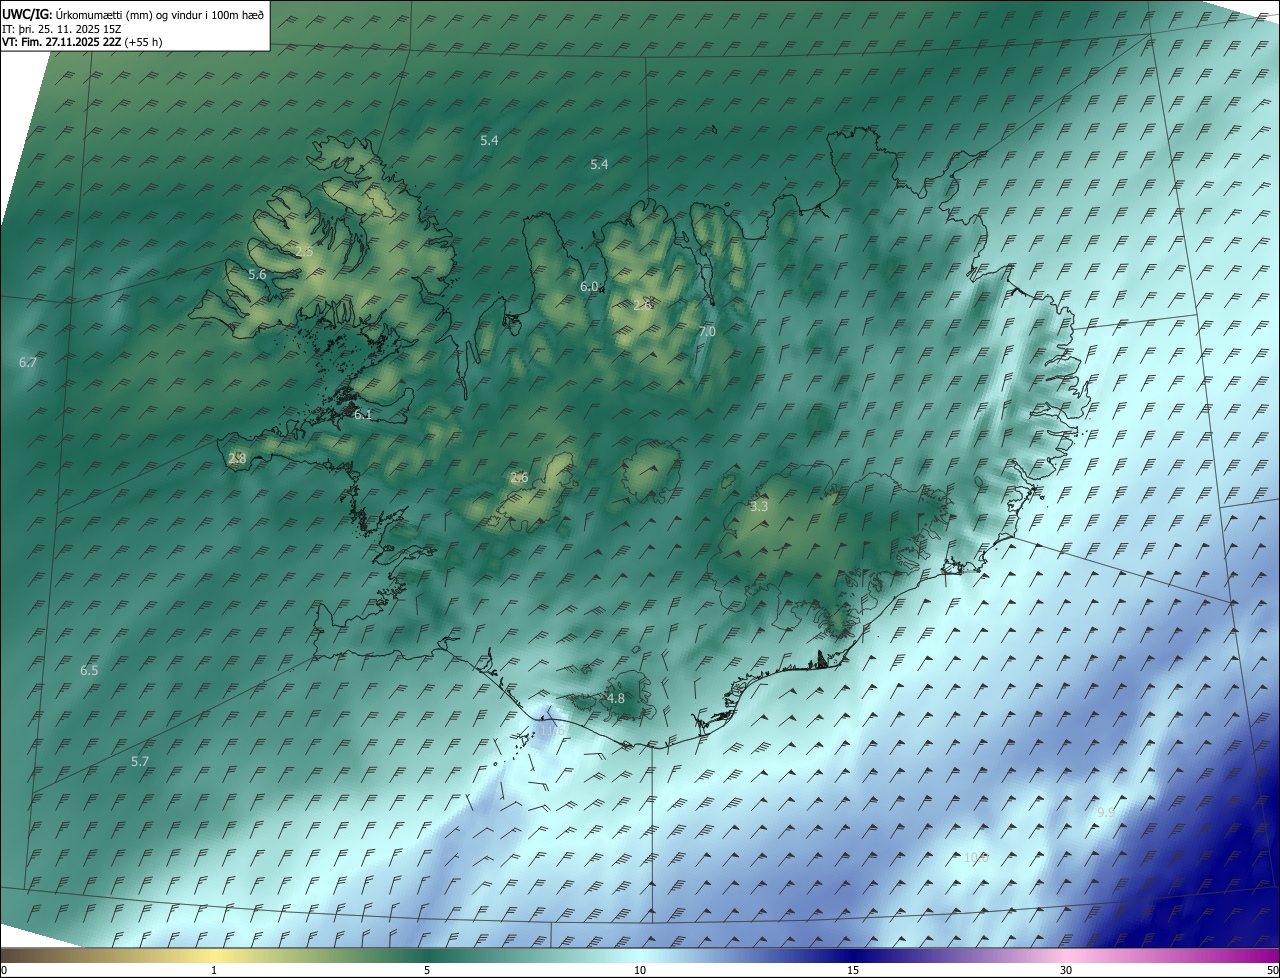The height and width of the screenshot is (978, 1280).
Task: Select the "6.7" value on the map
Action: [28, 362]
